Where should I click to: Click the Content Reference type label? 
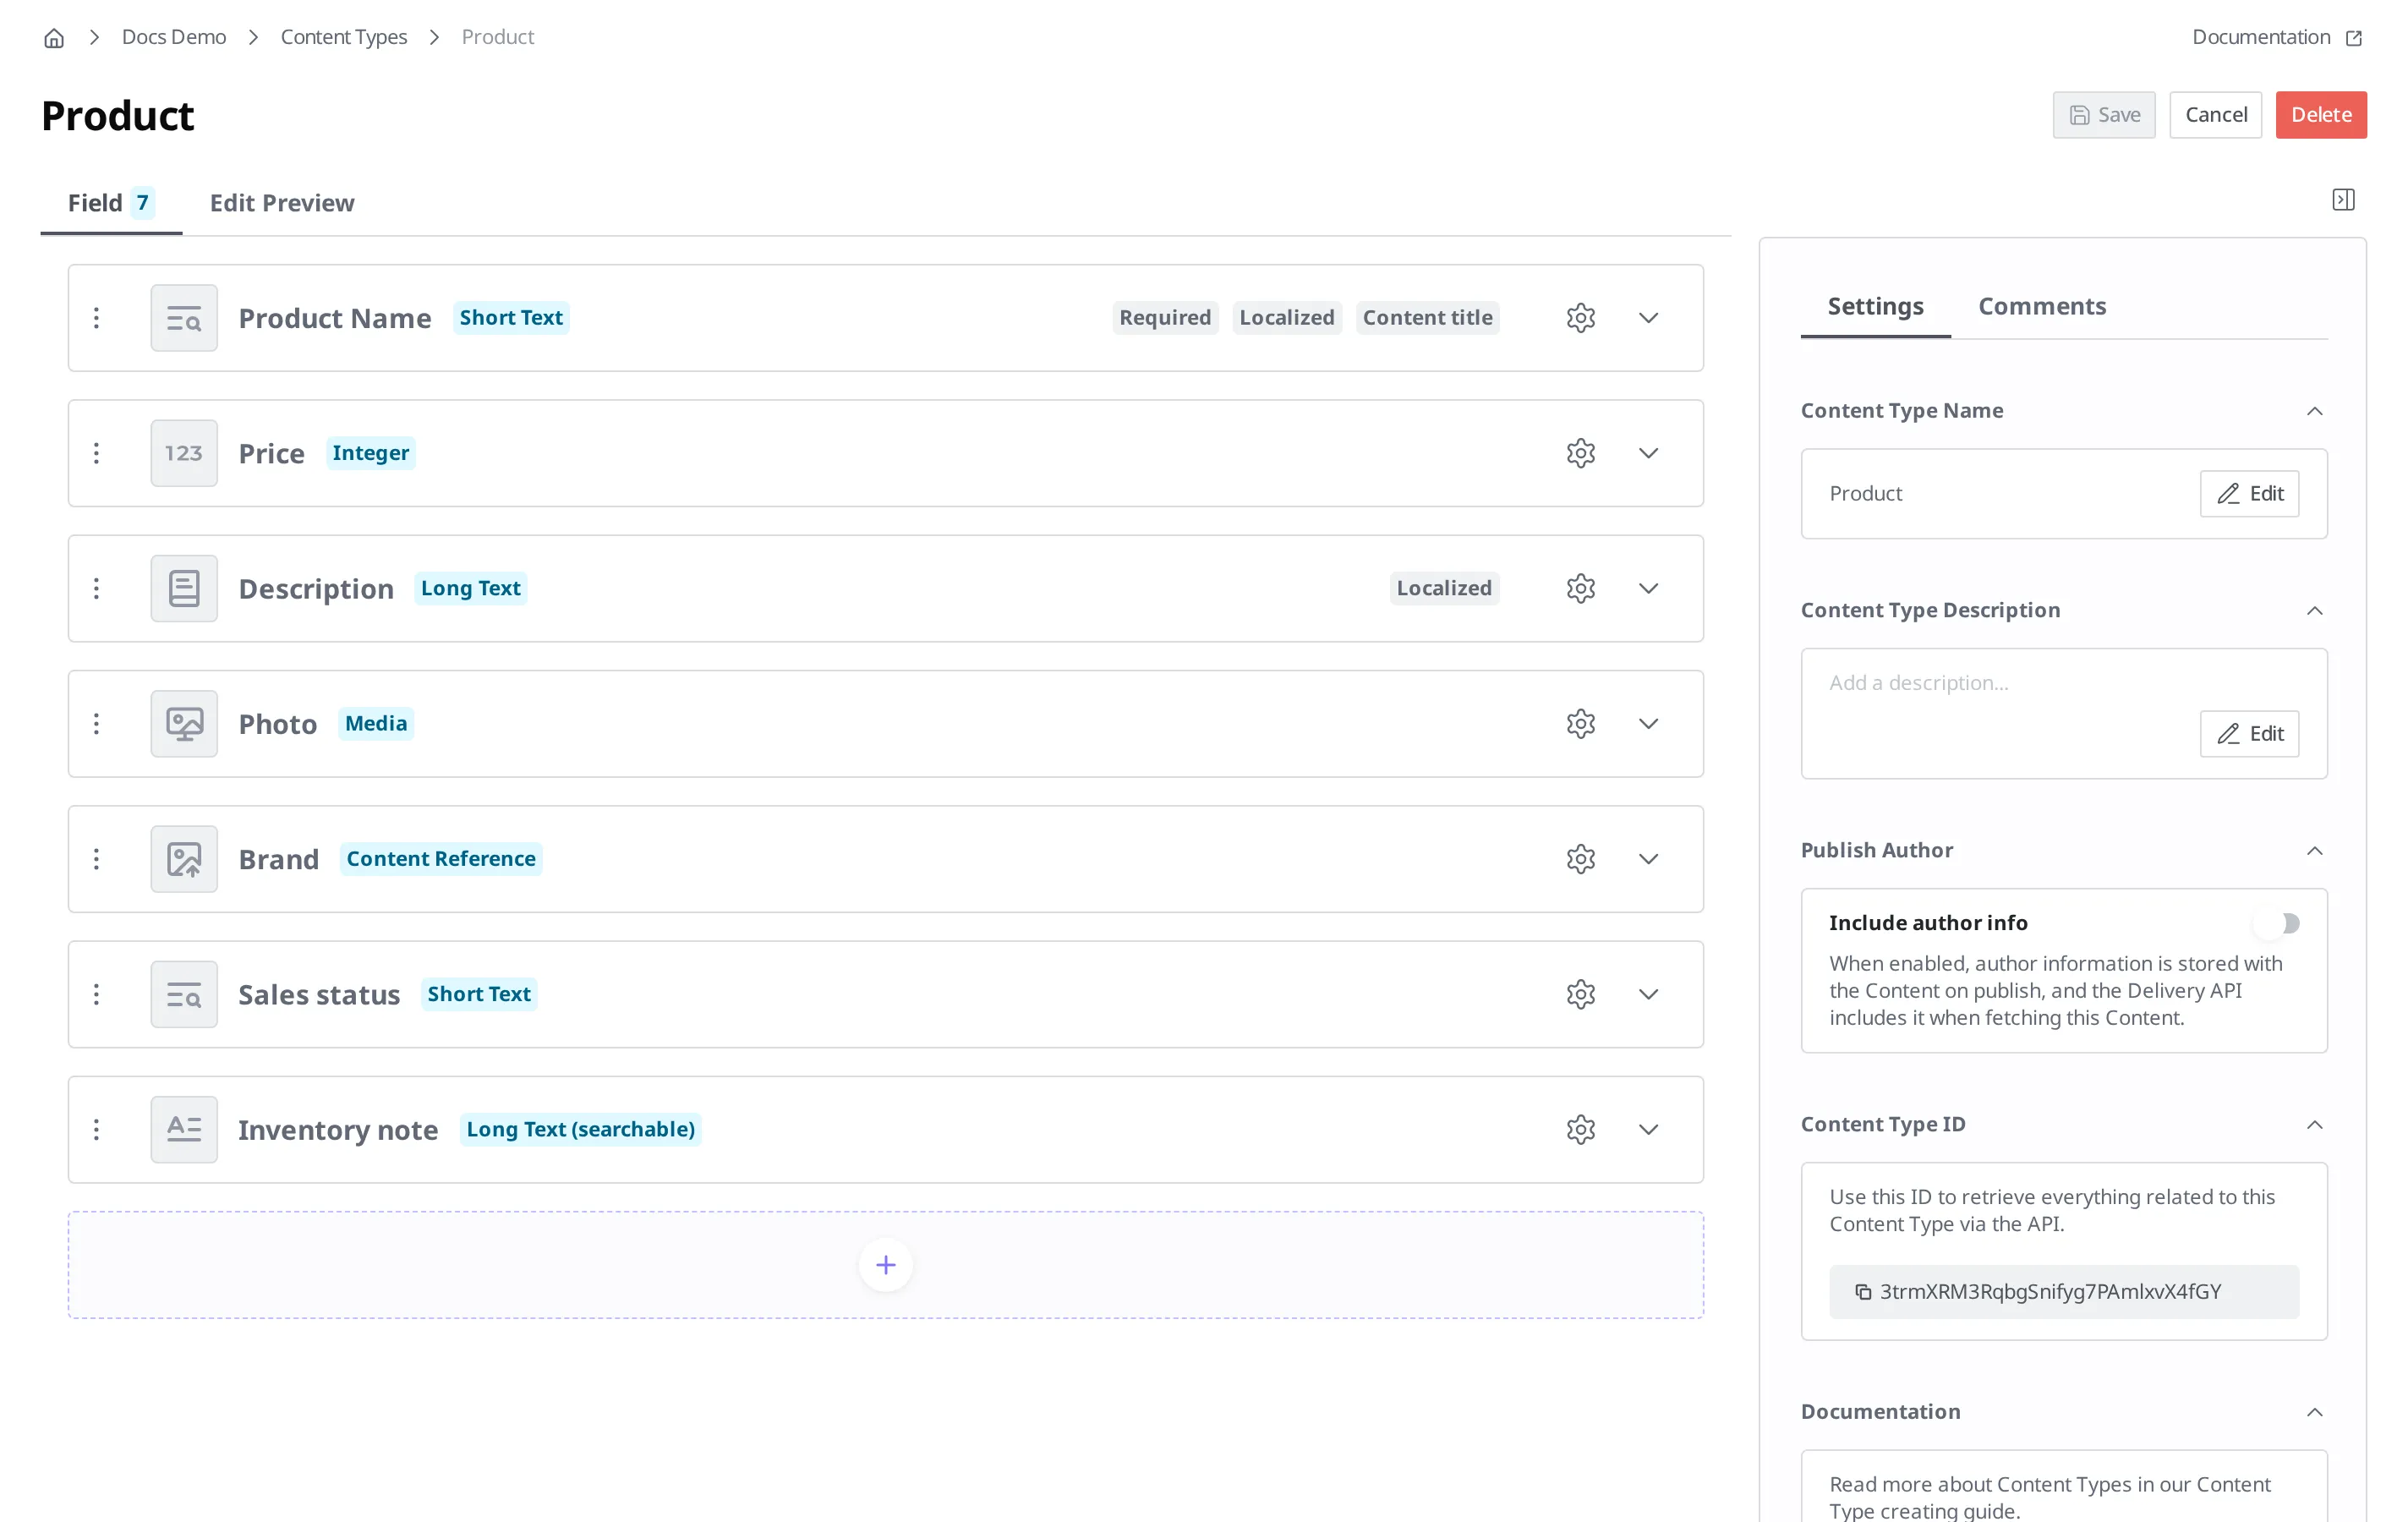(441, 859)
